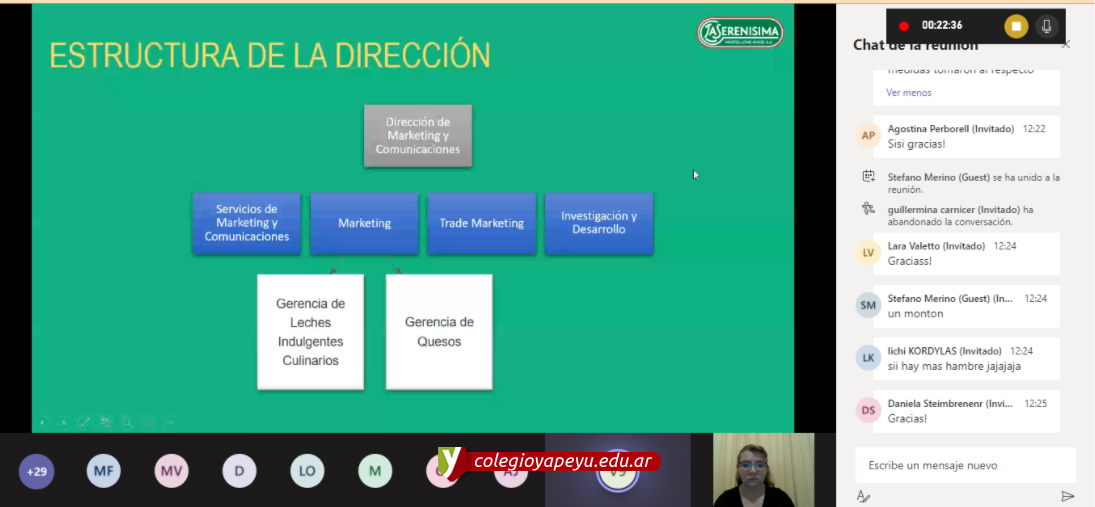This screenshot has width=1095, height=507.
Task: Click Lara Valetto's LV avatar
Action: (868, 253)
